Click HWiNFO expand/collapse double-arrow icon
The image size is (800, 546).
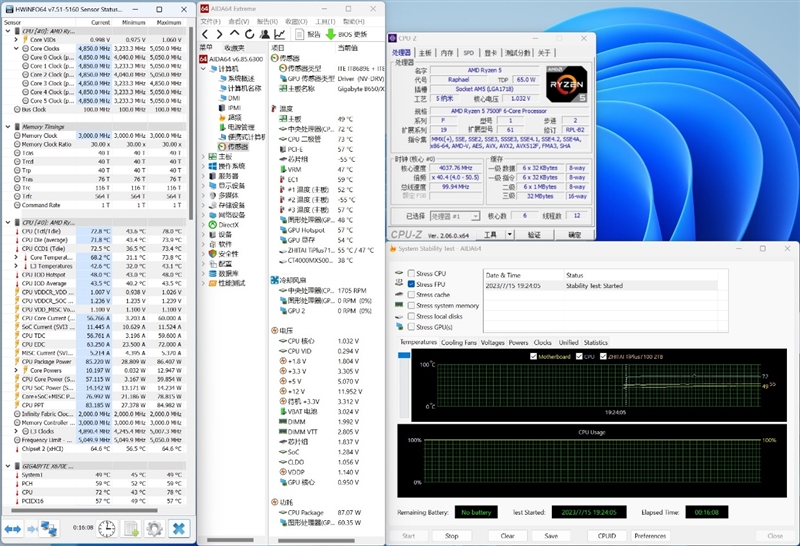point(13,529)
